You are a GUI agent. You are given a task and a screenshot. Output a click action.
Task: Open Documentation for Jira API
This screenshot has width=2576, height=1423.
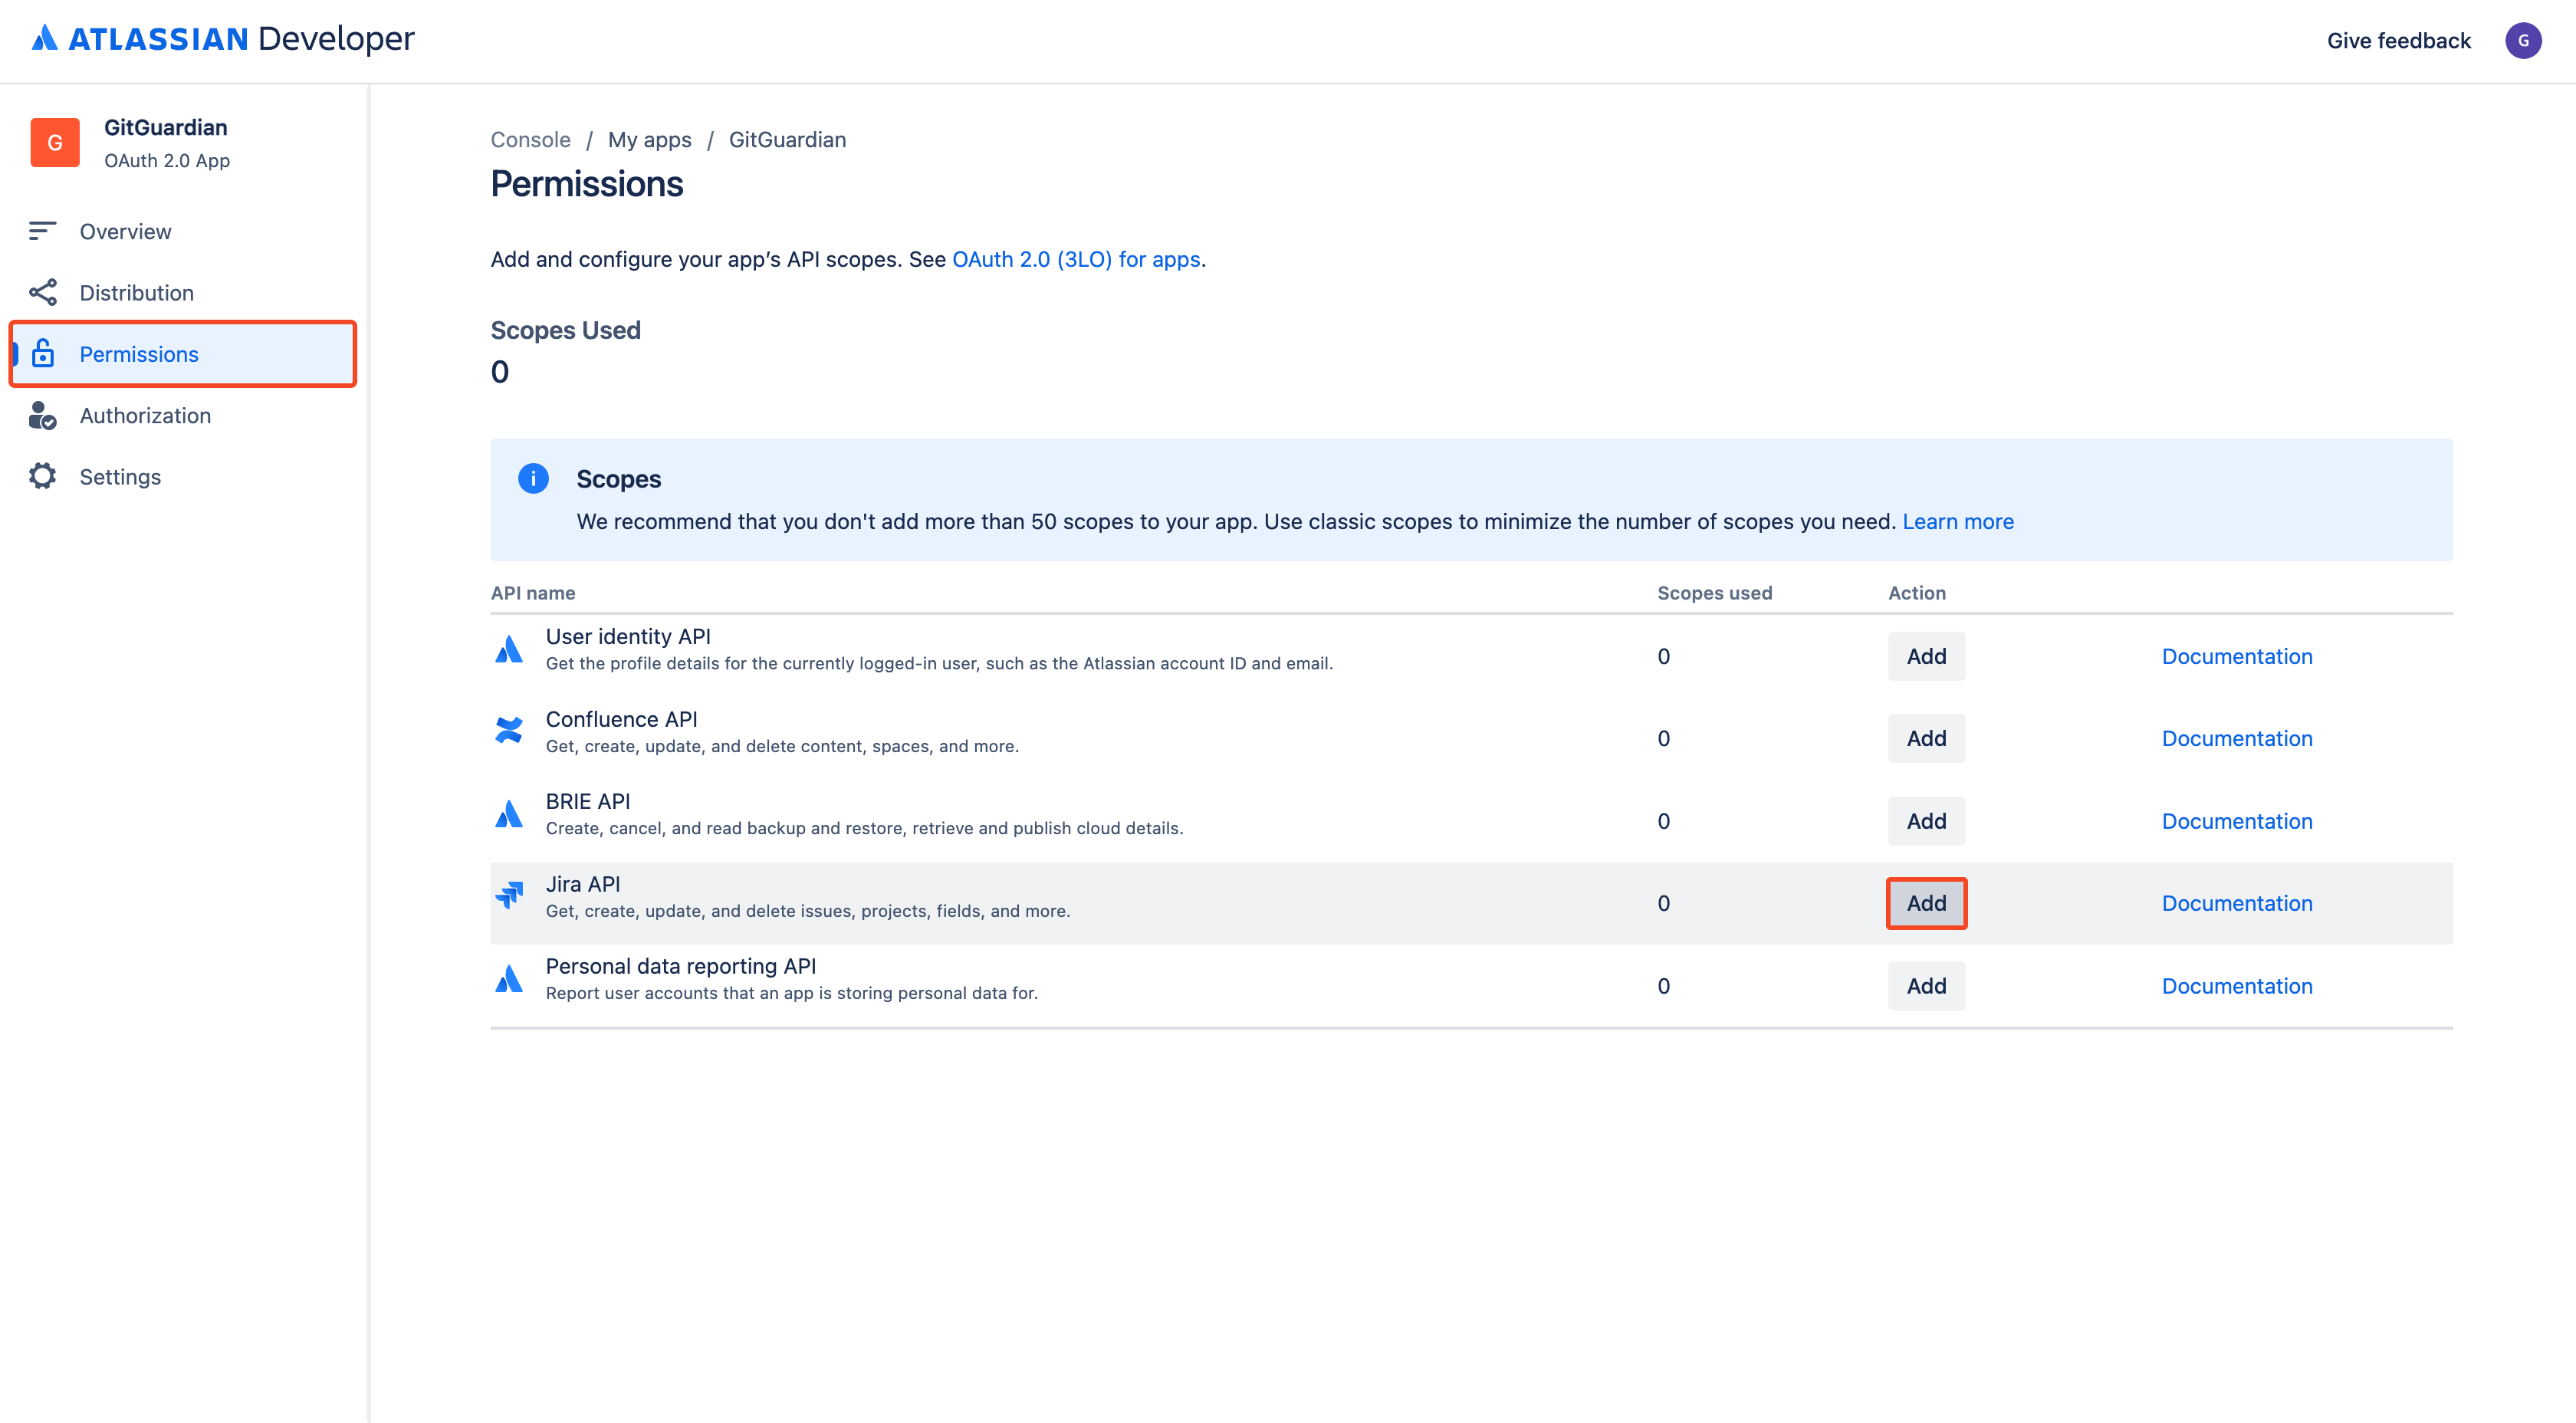[x=2237, y=903]
